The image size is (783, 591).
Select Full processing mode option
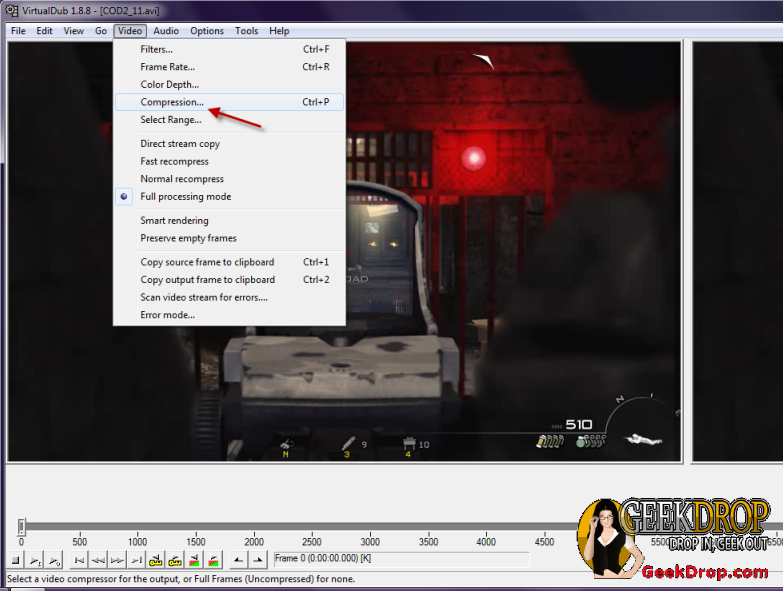185,197
